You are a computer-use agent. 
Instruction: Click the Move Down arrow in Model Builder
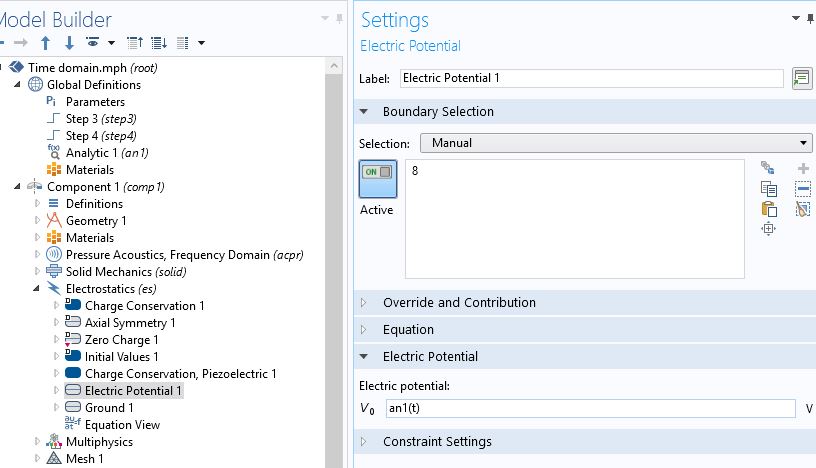69,43
